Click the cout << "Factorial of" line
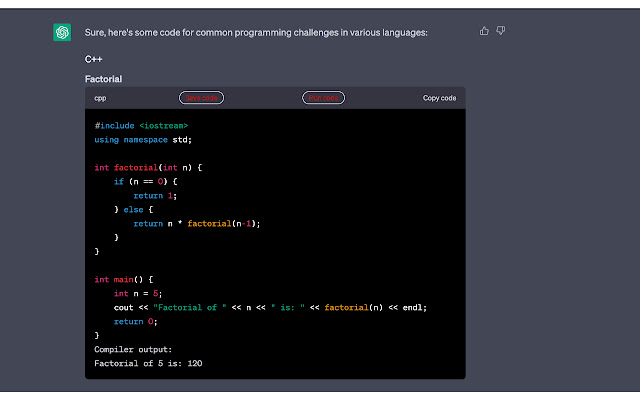The height and width of the screenshot is (400, 640). (270, 308)
